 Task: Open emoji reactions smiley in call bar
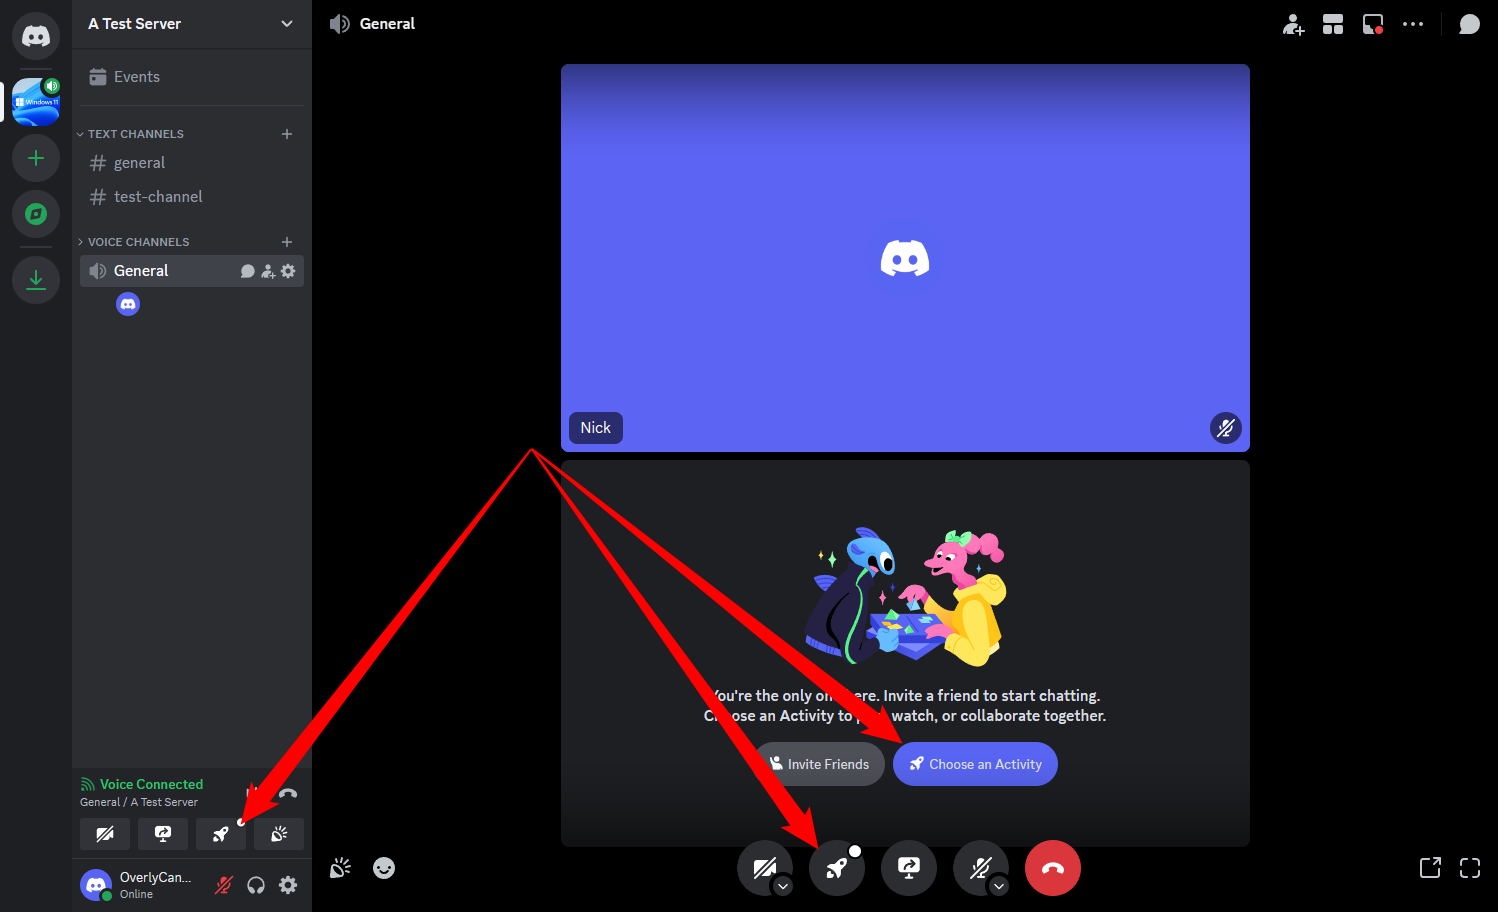pyautogui.click(x=384, y=868)
